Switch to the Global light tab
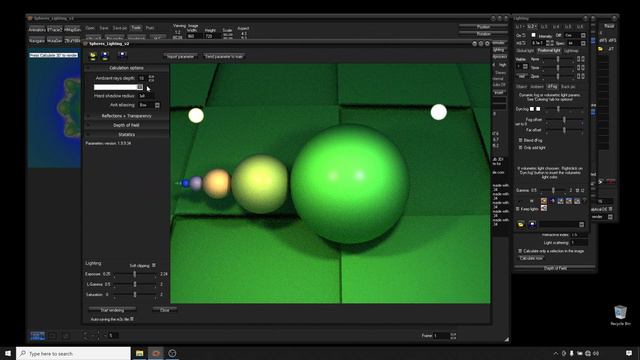 (x=525, y=51)
